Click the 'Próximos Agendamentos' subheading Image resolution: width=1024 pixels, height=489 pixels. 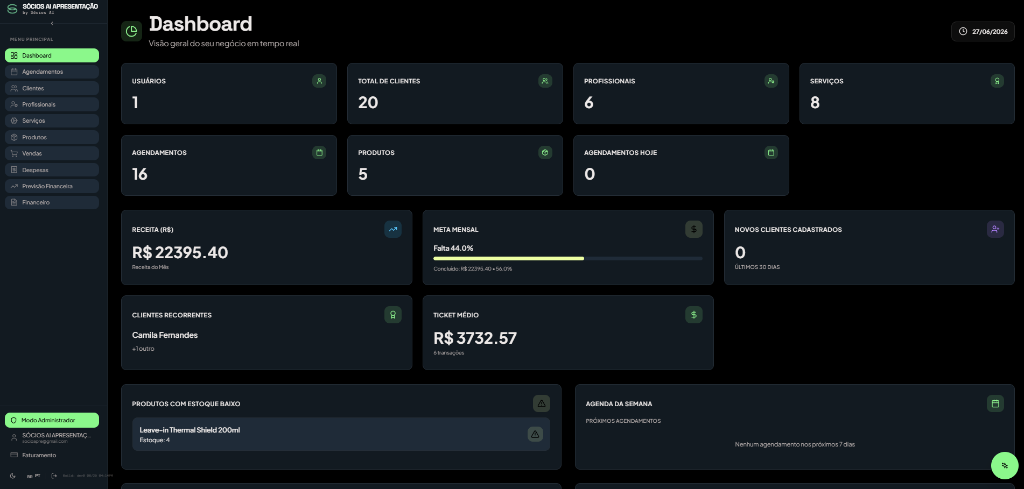pyautogui.click(x=623, y=421)
